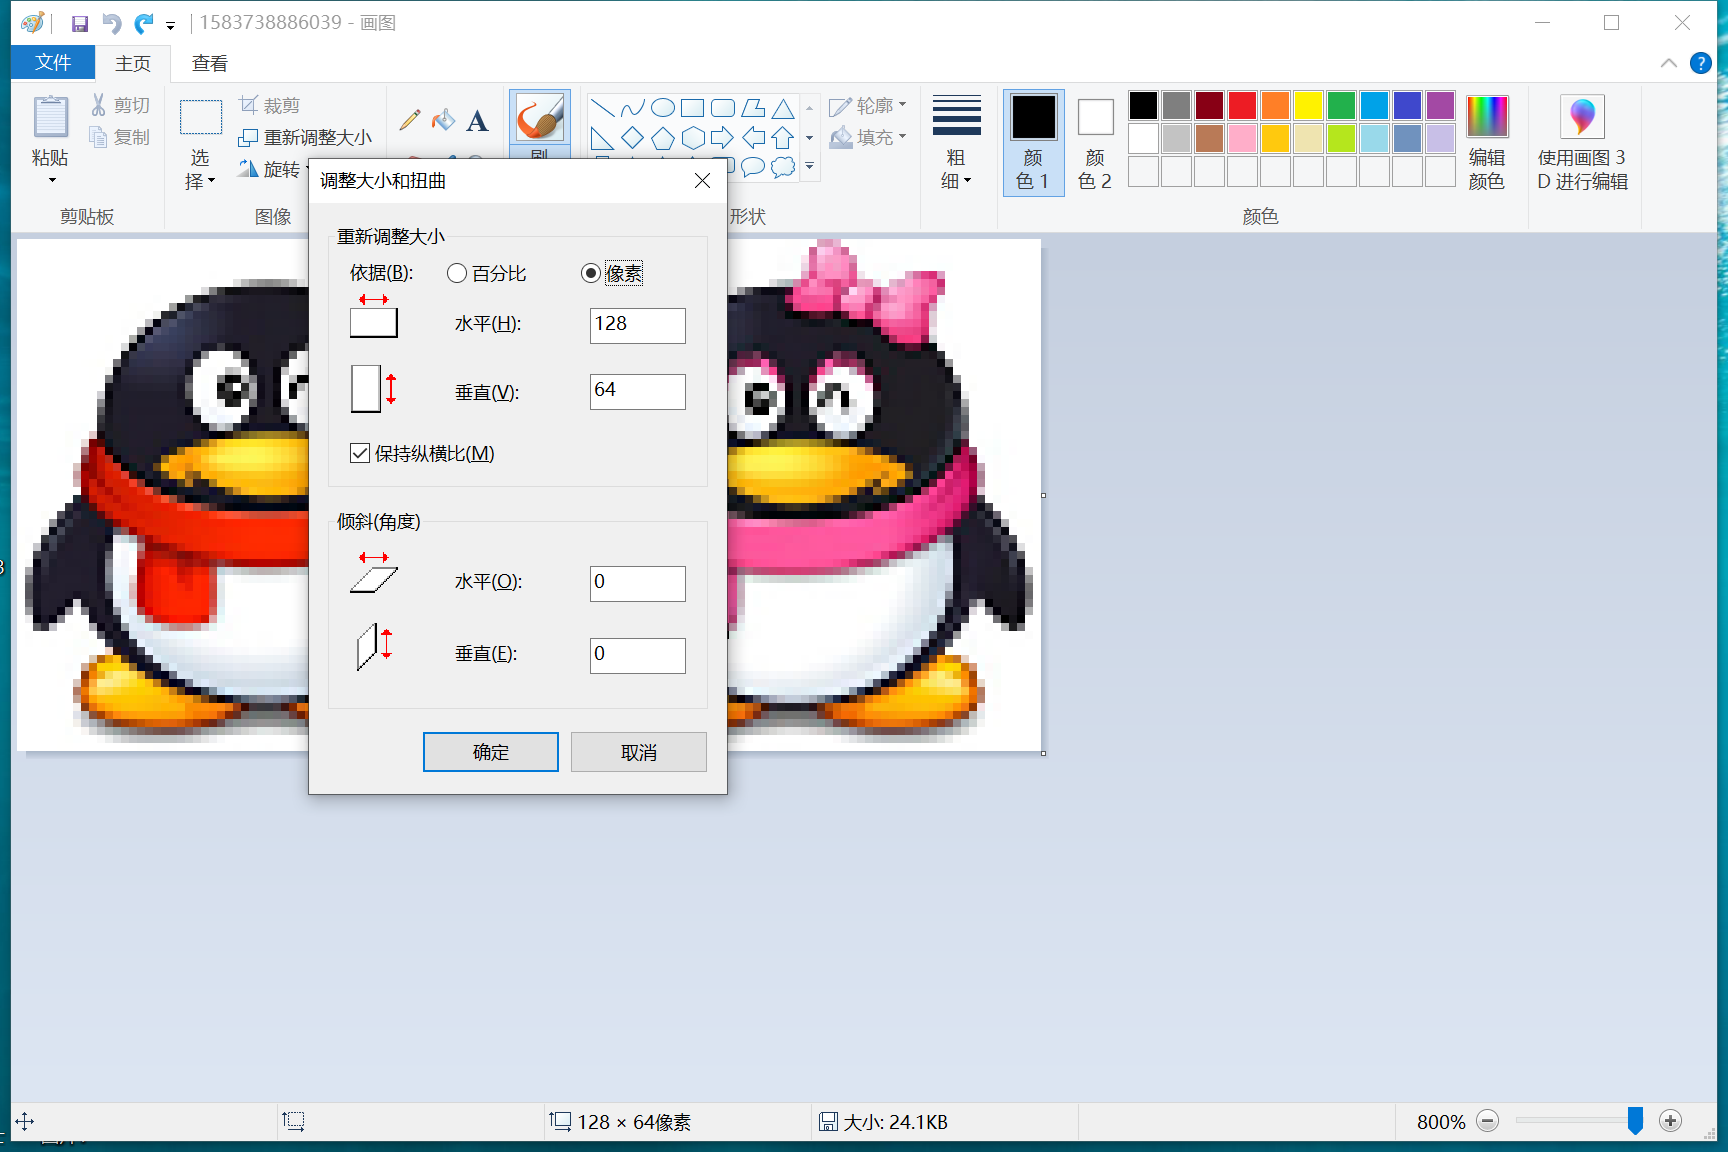Select the Pencil tool
Image resolution: width=1728 pixels, height=1152 pixels.
[x=409, y=120]
